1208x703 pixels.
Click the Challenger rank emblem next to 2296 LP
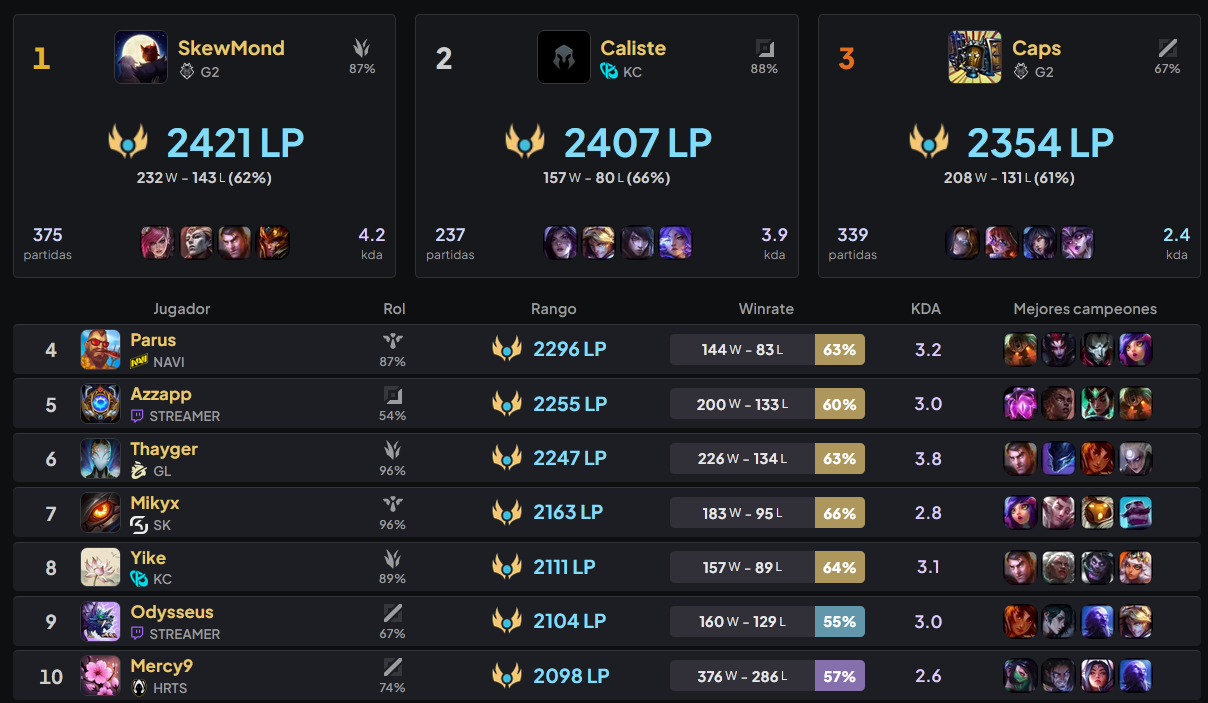point(507,349)
